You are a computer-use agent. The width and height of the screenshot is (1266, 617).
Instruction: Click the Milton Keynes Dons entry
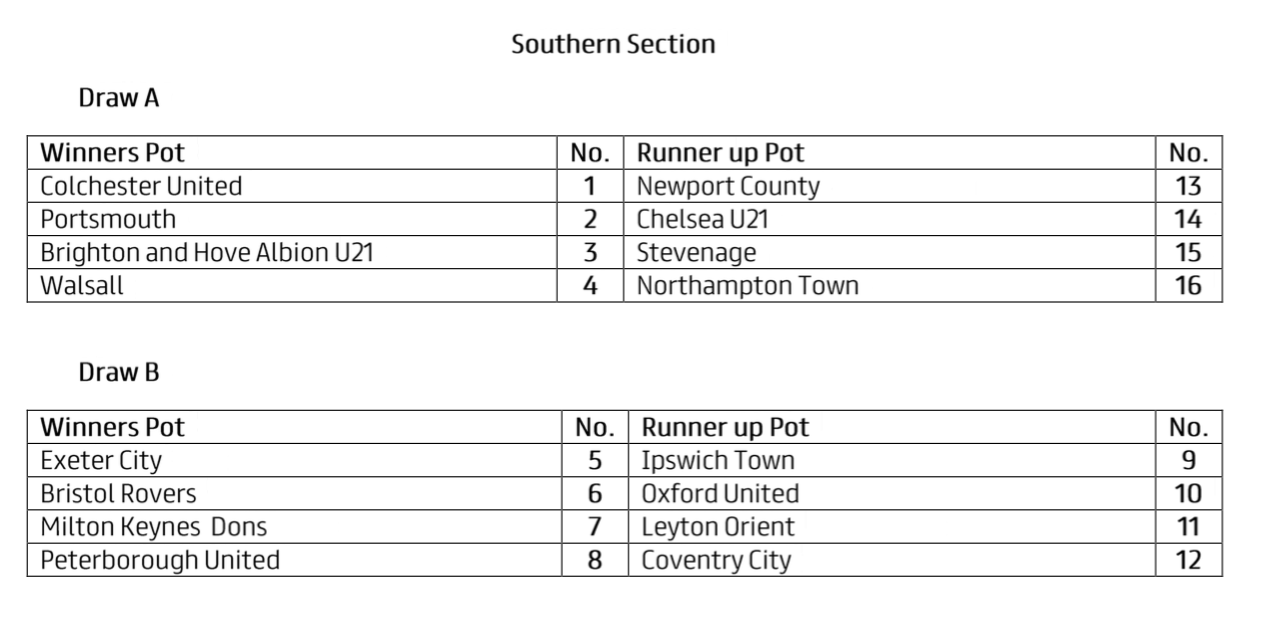153,527
